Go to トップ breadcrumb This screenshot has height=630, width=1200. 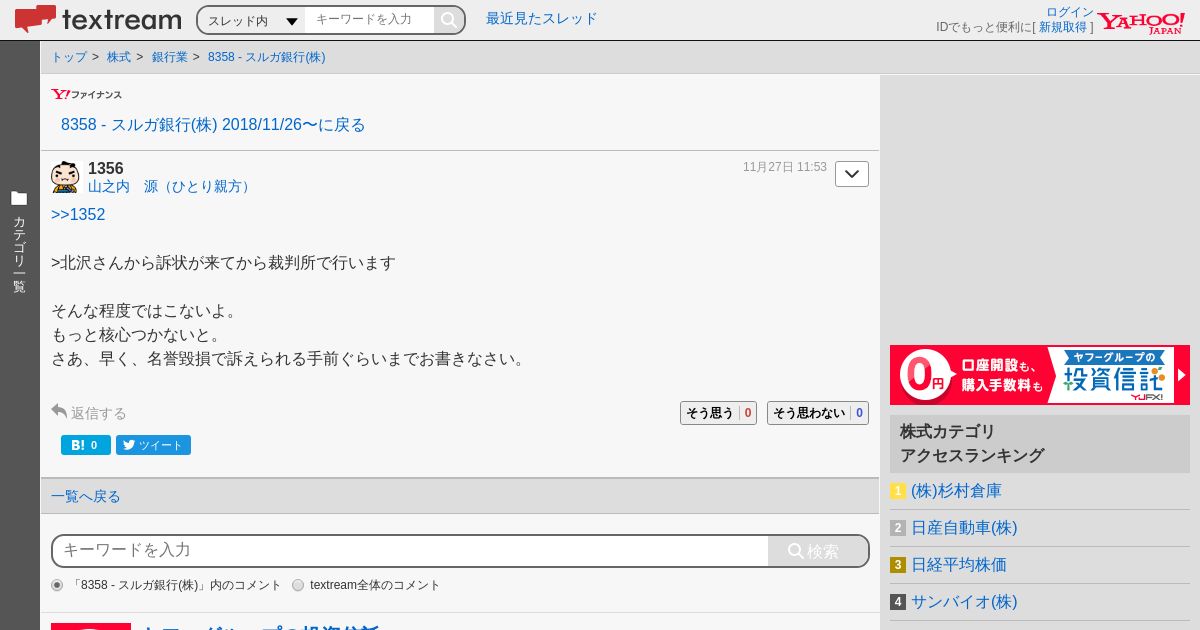[x=69, y=57]
